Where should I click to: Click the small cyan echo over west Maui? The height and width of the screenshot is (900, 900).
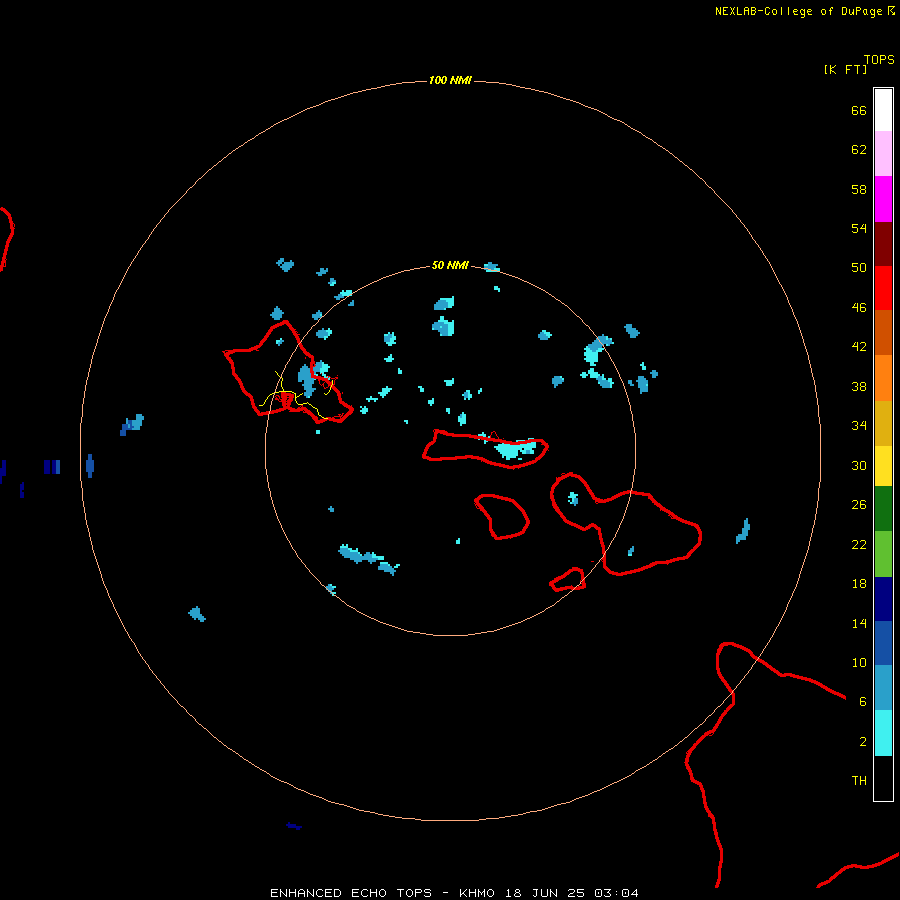click(x=573, y=498)
